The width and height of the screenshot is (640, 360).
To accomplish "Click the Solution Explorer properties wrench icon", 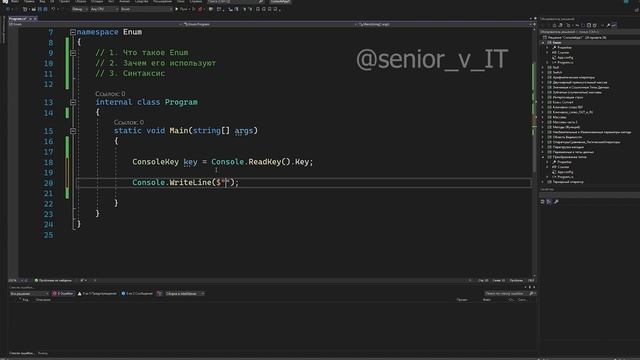I will pyautogui.click(x=608, y=25).
